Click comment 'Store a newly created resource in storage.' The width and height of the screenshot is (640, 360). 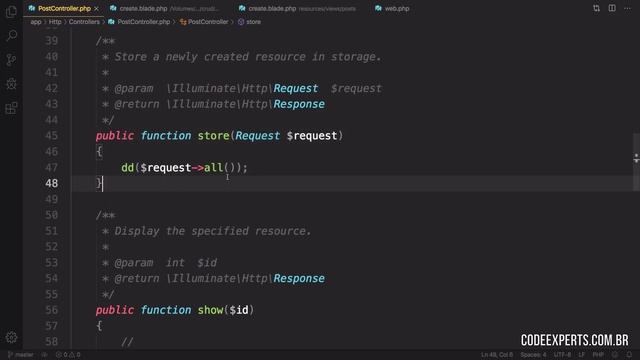tap(248, 57)
